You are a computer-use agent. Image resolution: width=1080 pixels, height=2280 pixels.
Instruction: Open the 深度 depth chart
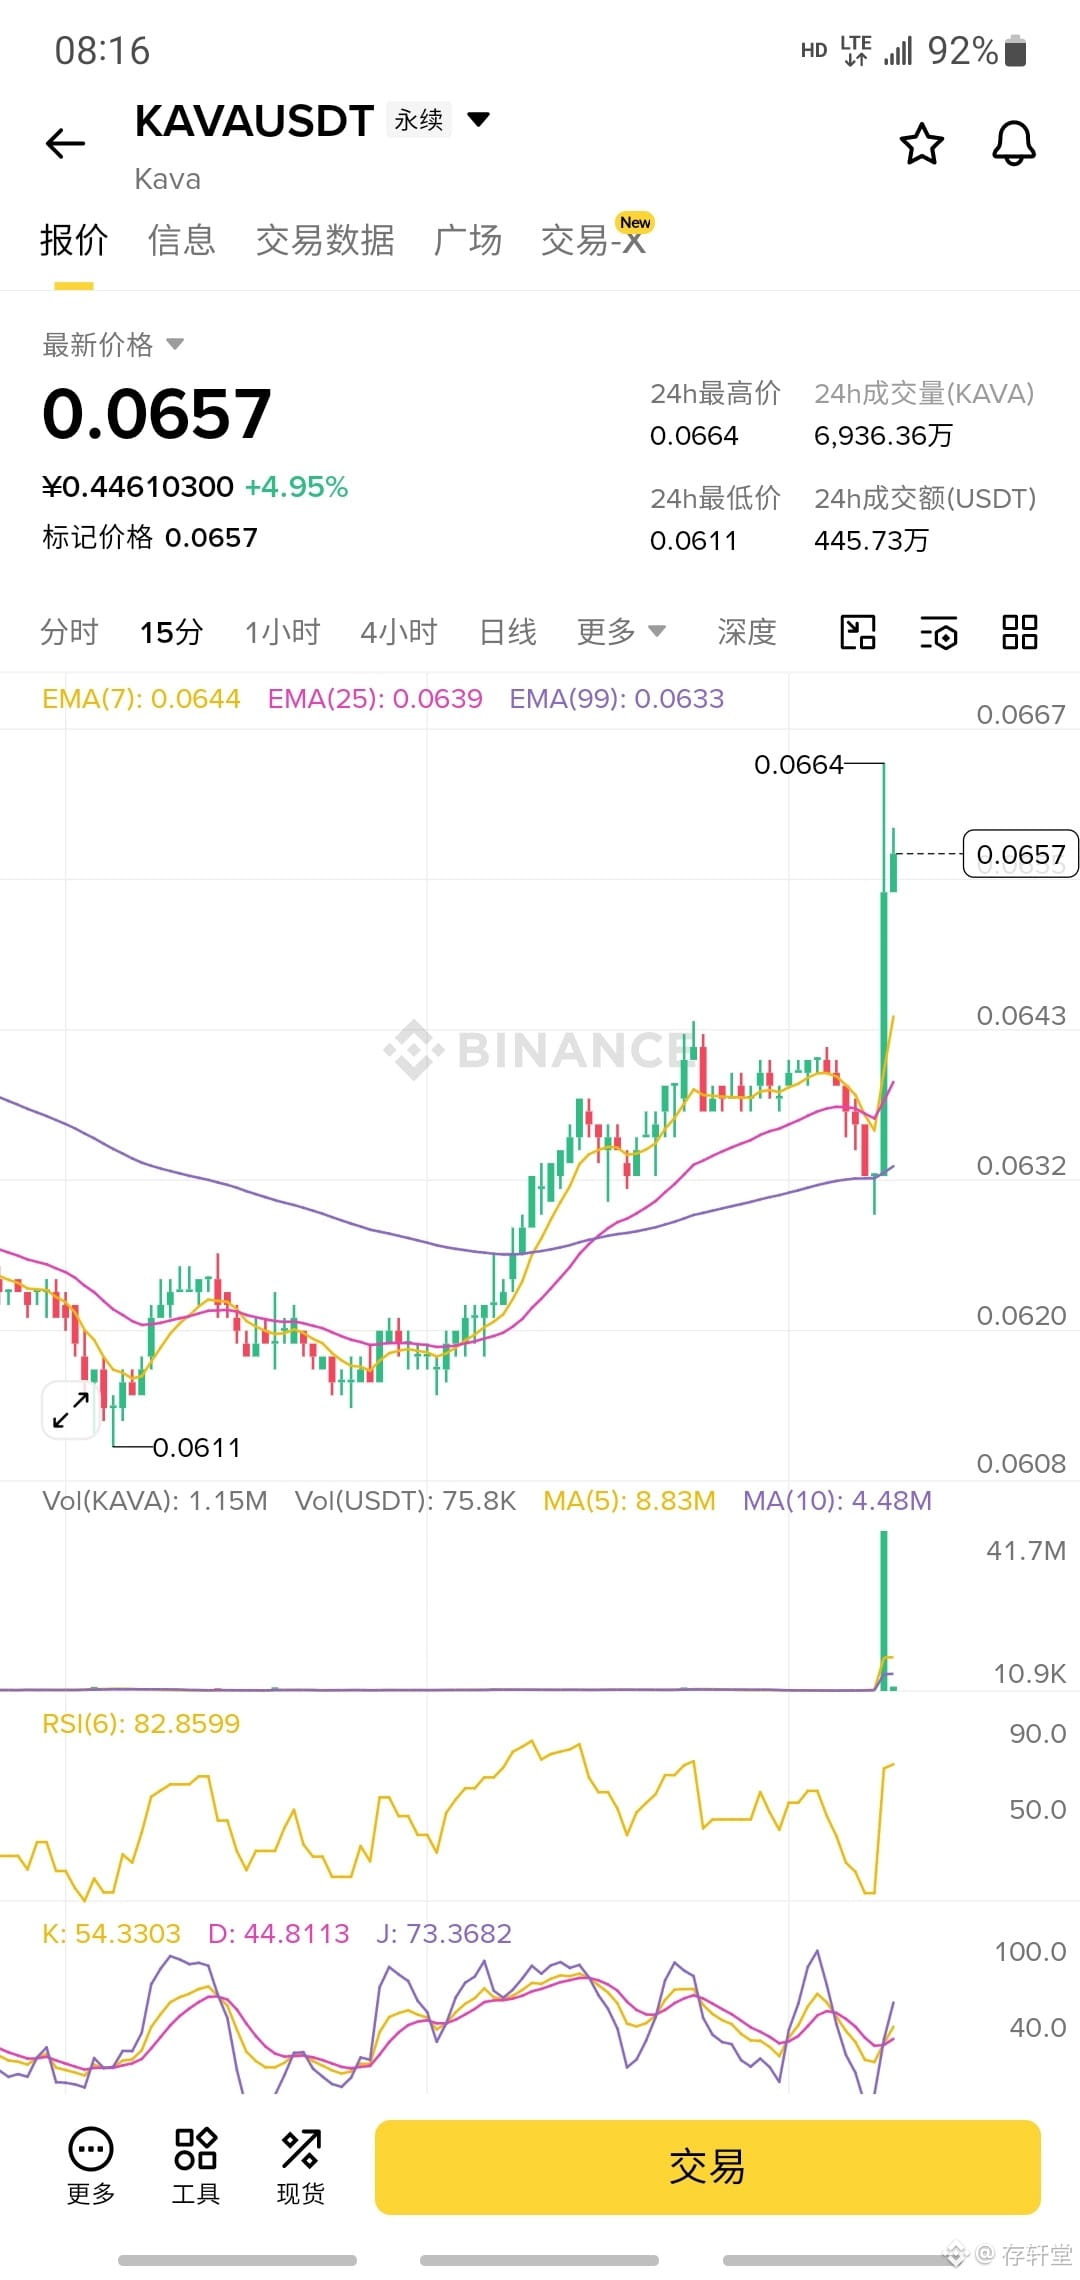(747, 632)
